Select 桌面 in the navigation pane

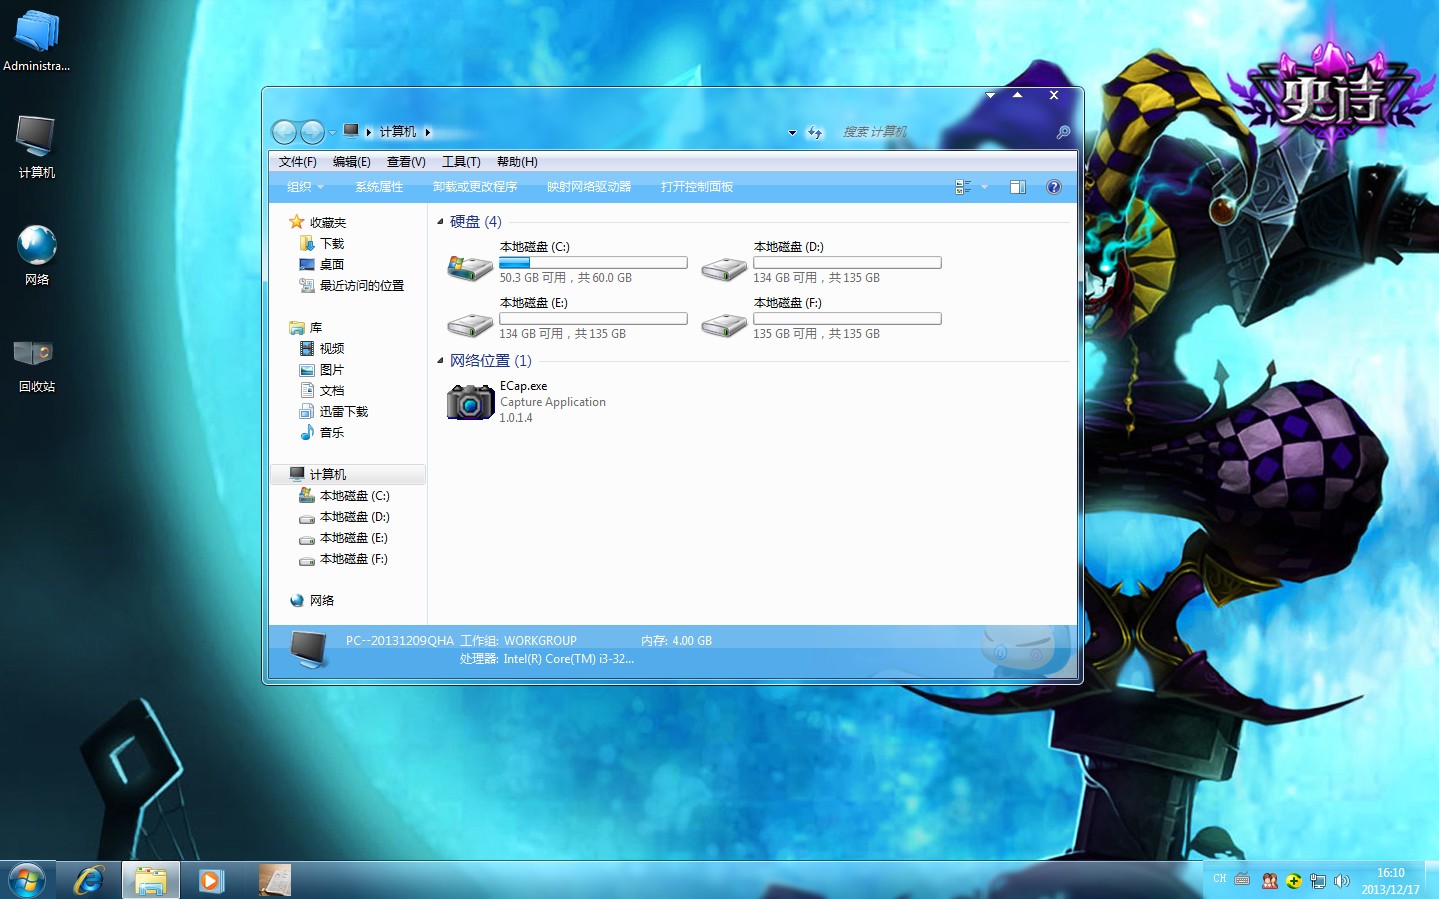pos(321,265)
